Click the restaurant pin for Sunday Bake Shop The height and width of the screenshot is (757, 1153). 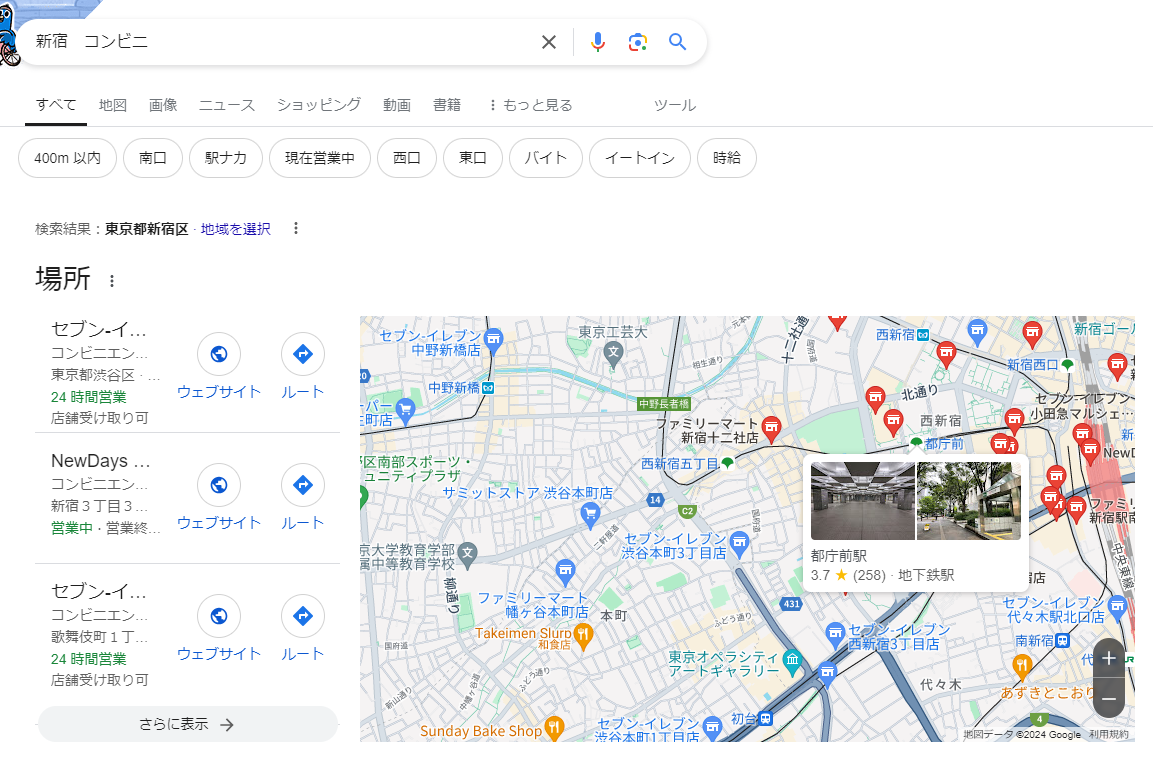(554, 728)
